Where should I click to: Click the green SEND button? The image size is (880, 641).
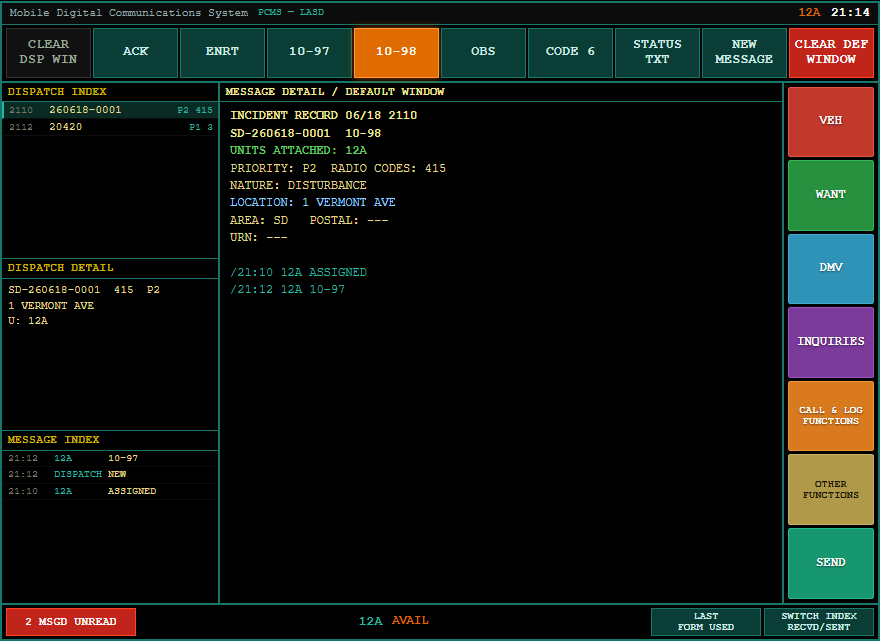coord(831,563)
